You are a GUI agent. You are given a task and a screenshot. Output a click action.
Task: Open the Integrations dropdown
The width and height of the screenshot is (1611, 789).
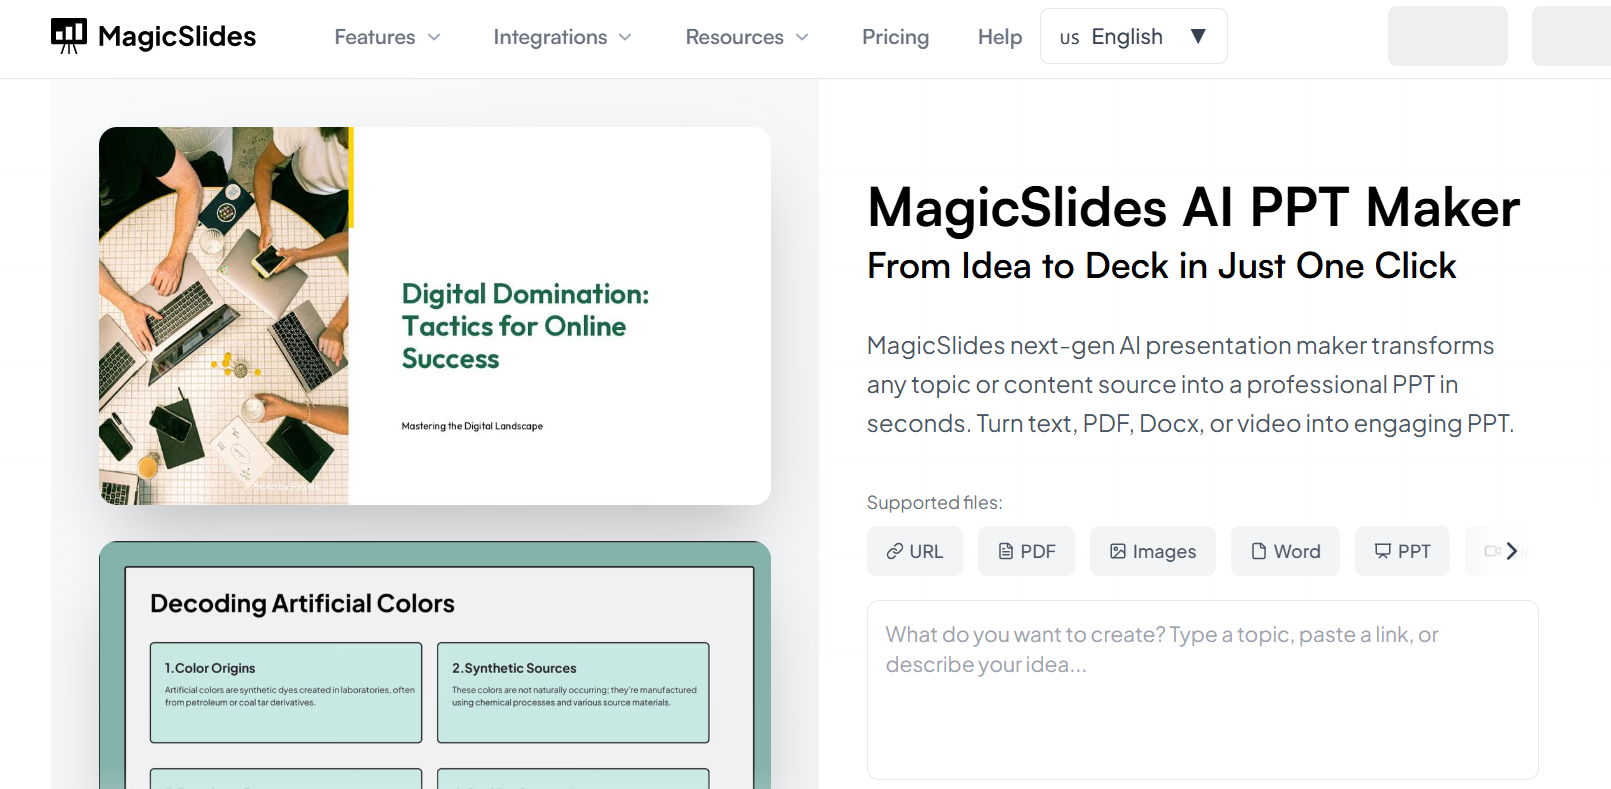562,37
